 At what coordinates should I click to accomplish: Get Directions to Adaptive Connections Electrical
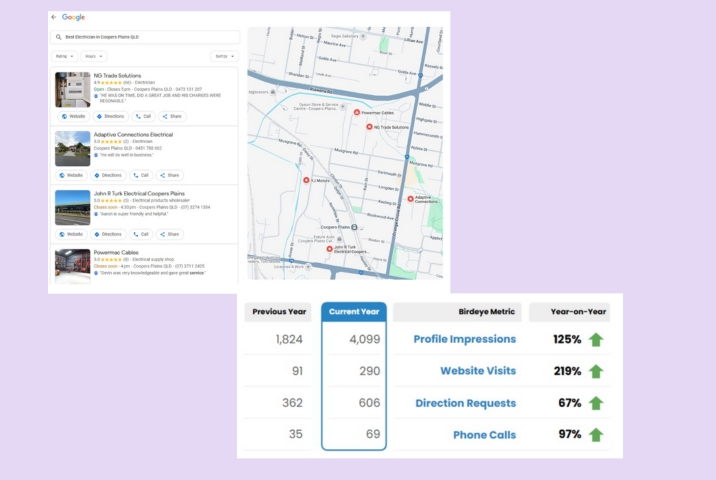pyautogui.click(x=108, y=175)
